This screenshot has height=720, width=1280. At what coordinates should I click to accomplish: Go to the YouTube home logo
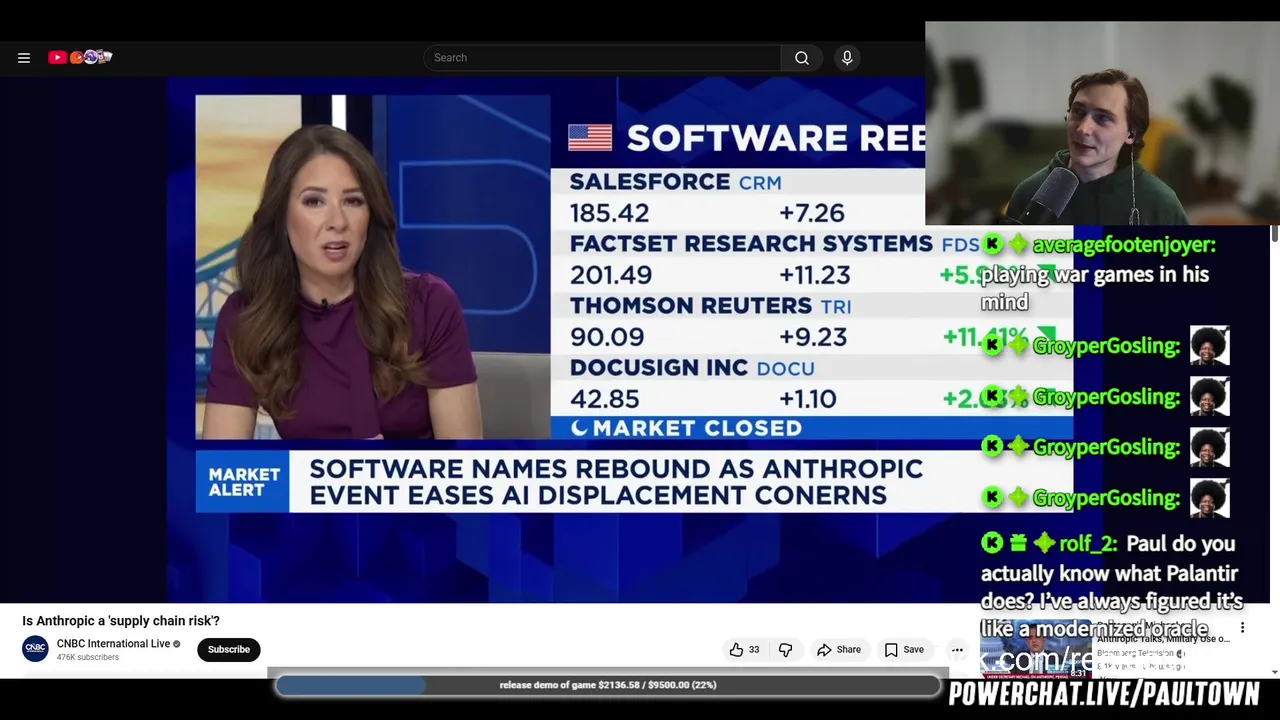click(80, 57)
